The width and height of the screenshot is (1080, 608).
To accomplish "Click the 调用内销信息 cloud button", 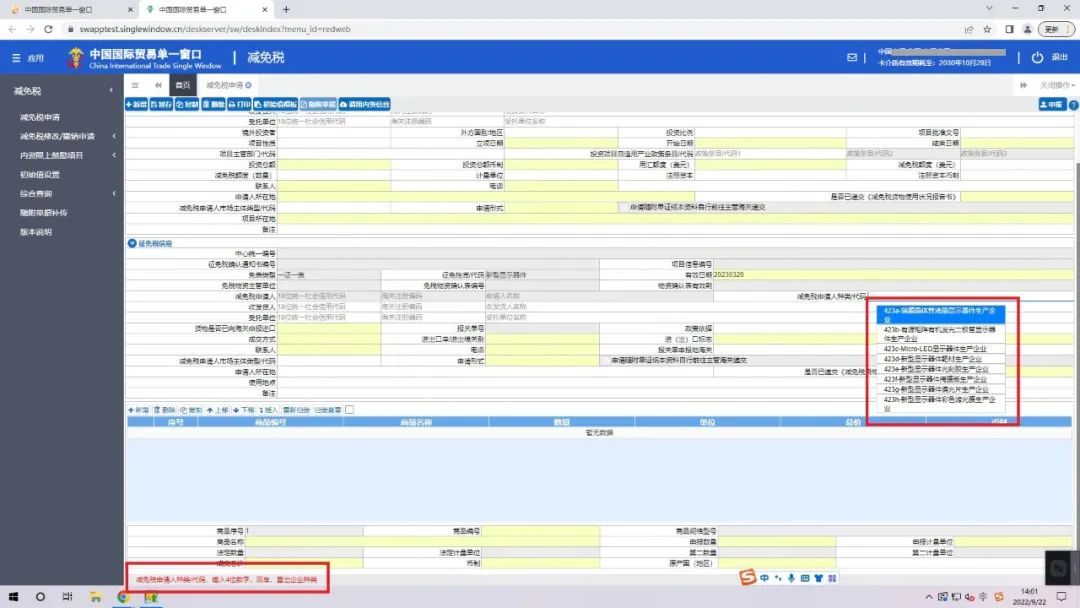I will 364,104.
